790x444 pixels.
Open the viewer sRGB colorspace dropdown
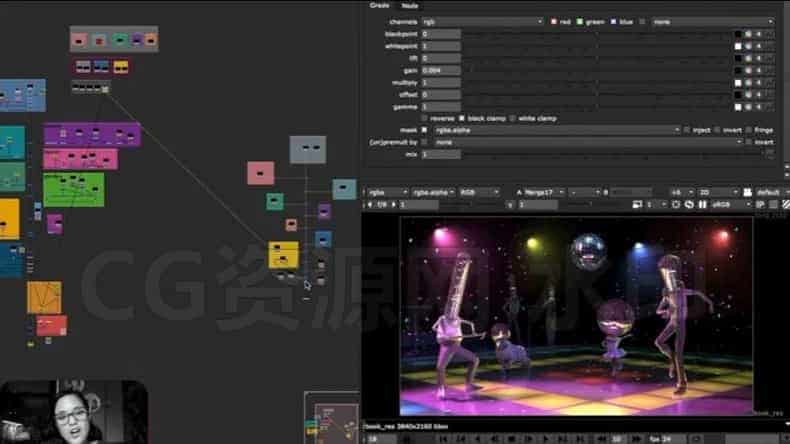[x=731, y=205]
